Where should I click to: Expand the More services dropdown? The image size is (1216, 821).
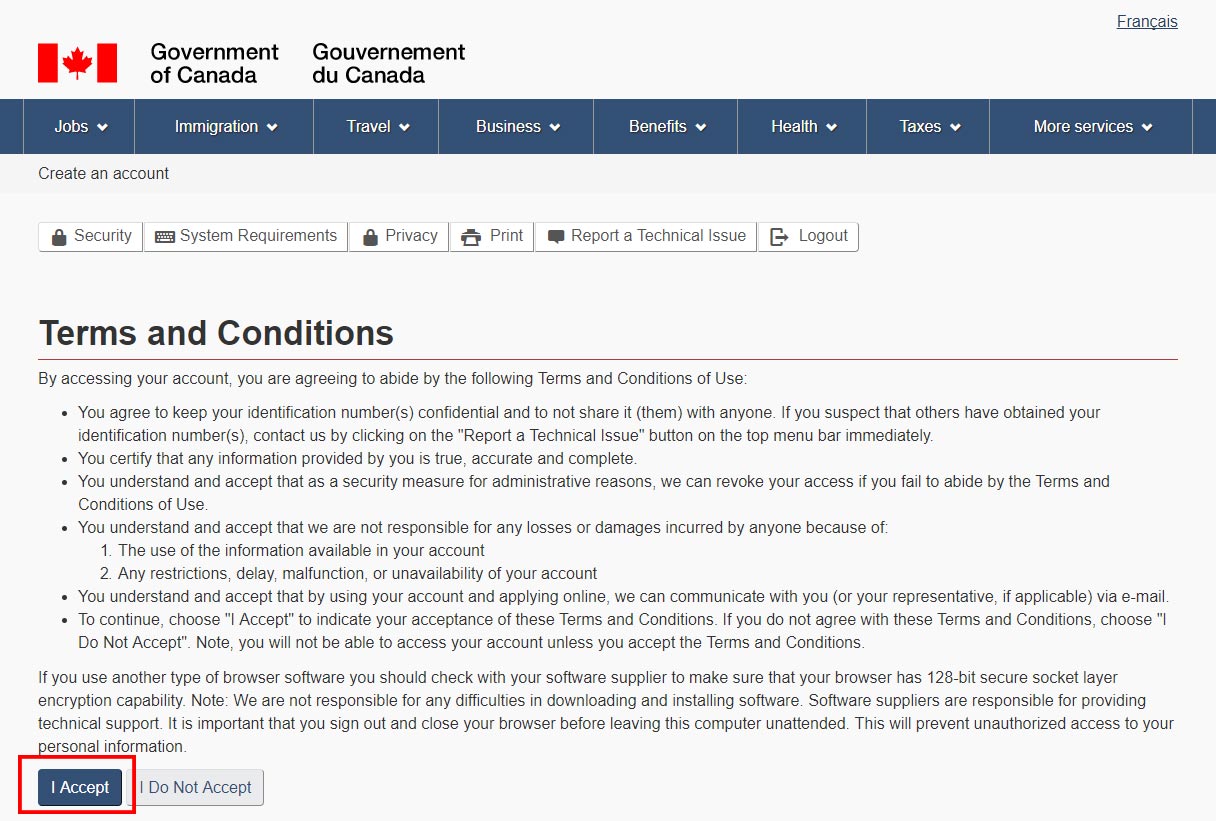(1093, 127)
